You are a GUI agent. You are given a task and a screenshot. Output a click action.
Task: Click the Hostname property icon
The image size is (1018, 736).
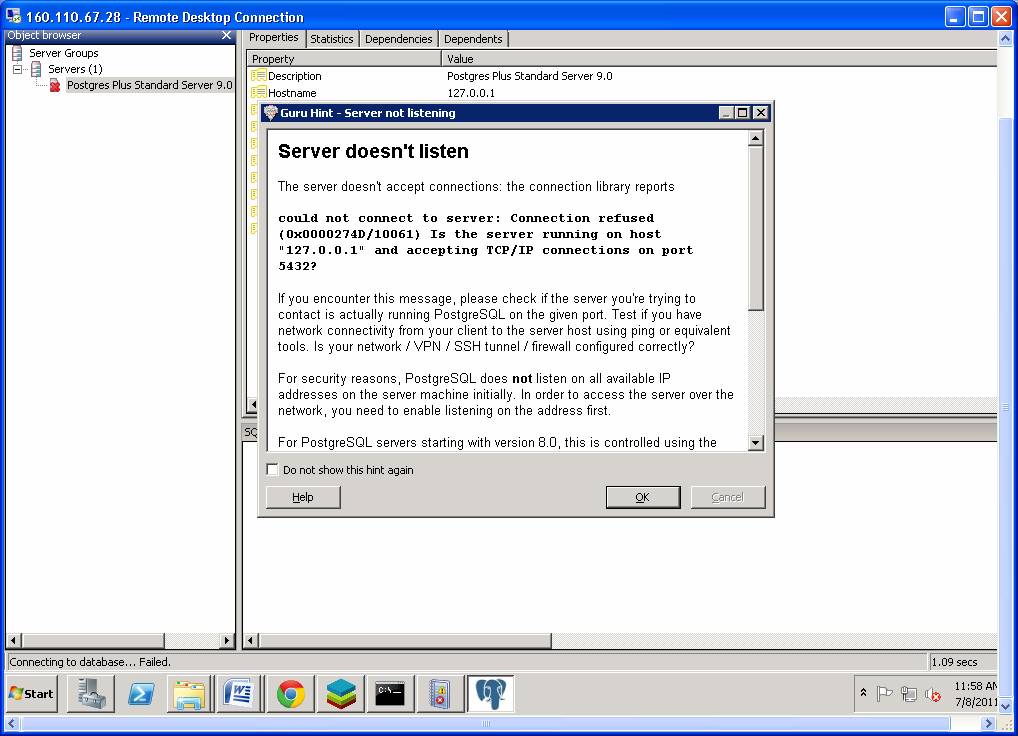point(258,93)
